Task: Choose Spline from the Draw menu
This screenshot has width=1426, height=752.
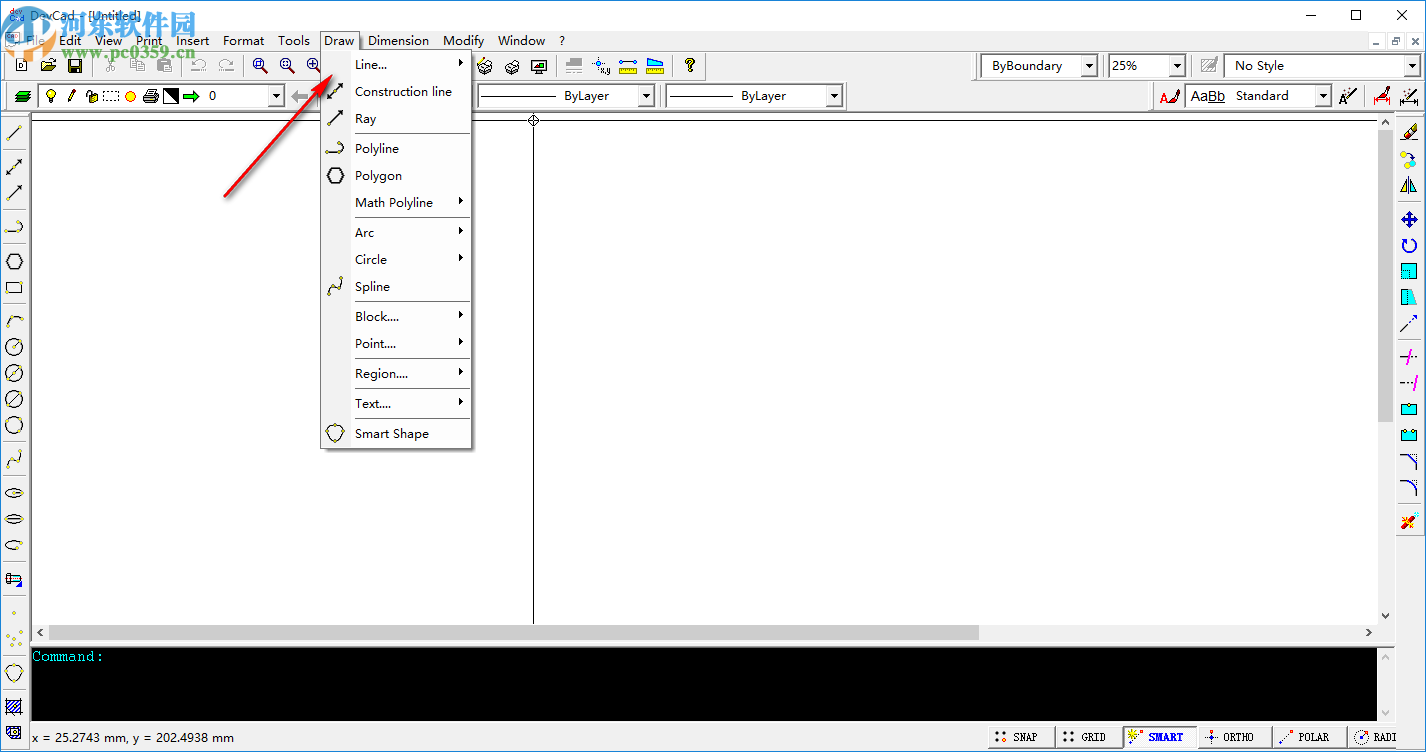Action: click(x=396, y=286)
